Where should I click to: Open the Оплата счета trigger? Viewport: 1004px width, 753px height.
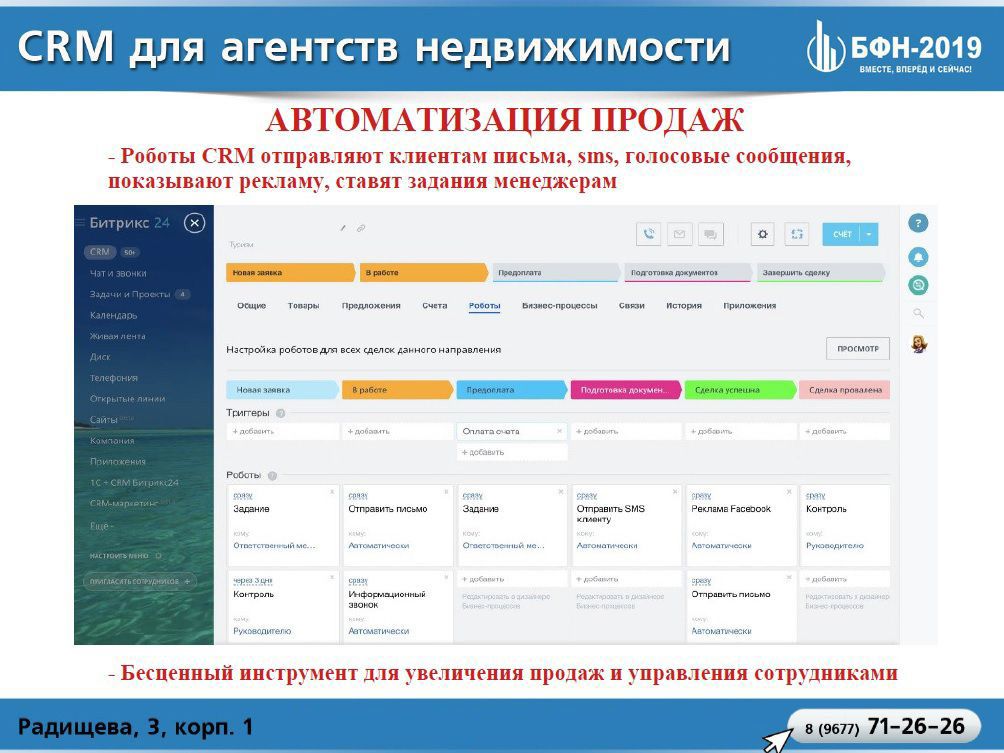coord(491,432)
